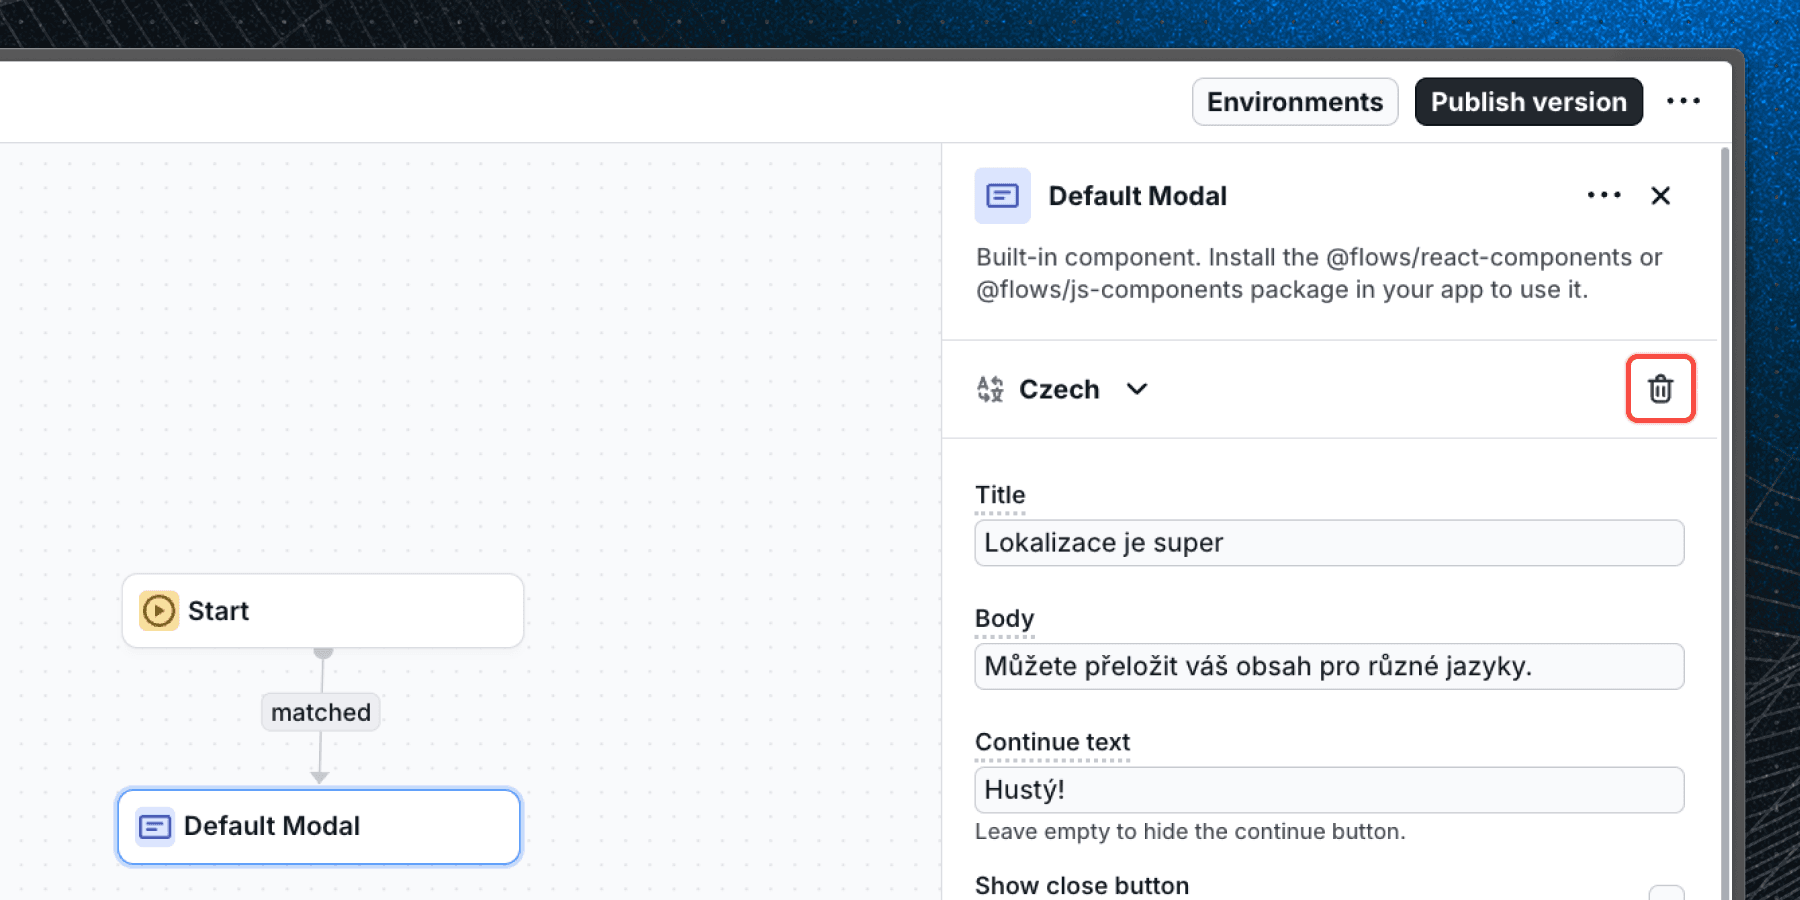This screenshot has width=1800, height=900.
Task: Select the matched edge label
Action: pos(320,712)
